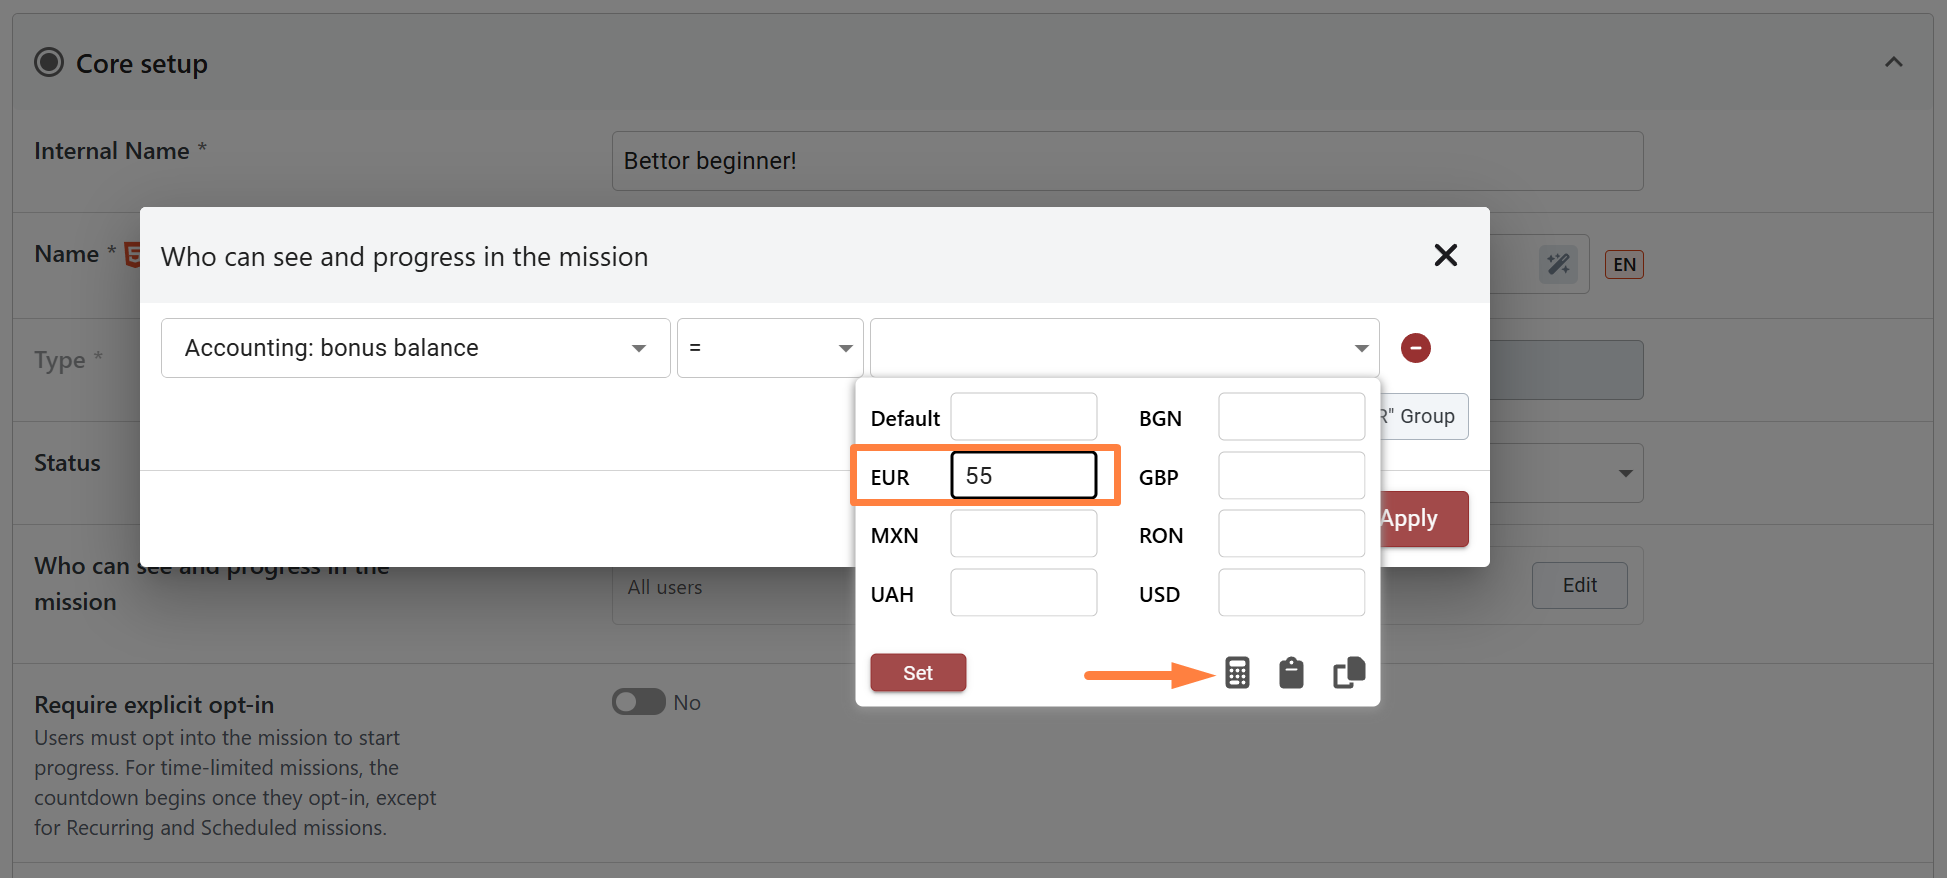Click the magic wand icon

[x=1558, y=264]
